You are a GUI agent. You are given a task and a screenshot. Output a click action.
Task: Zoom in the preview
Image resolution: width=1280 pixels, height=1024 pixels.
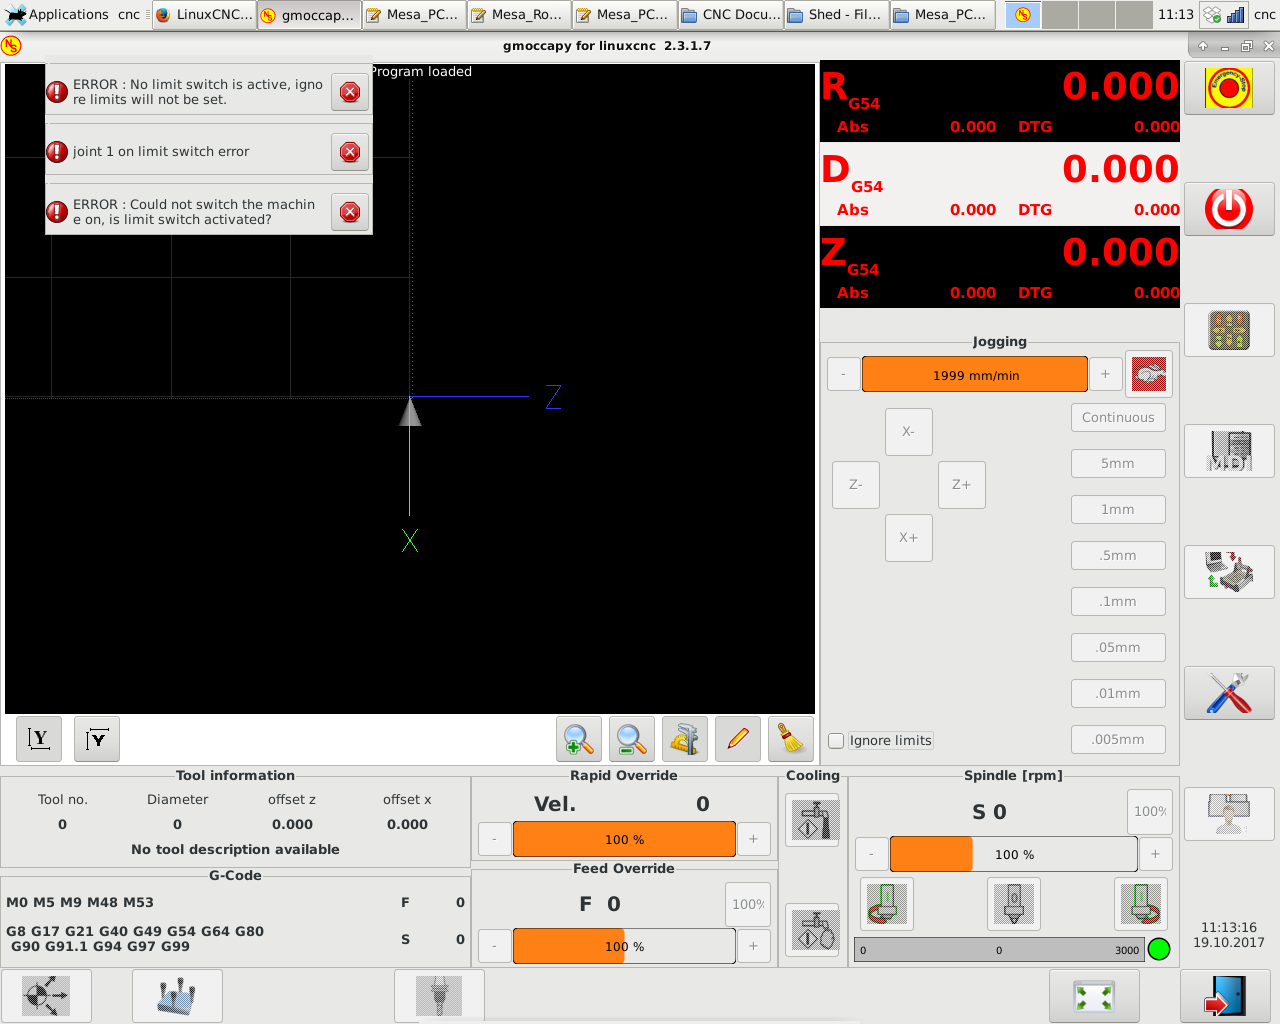click(x=579, y=740)
